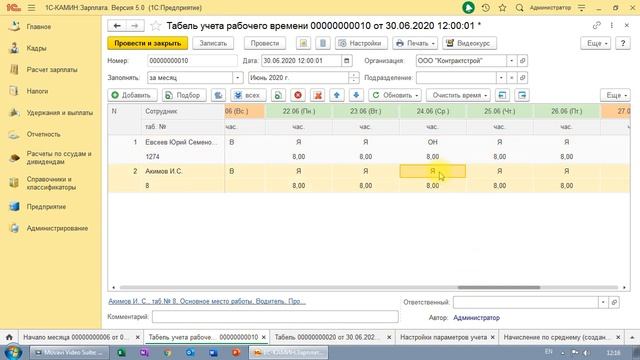Click the Записать button

pyautogui.click(x=213, y=43)
